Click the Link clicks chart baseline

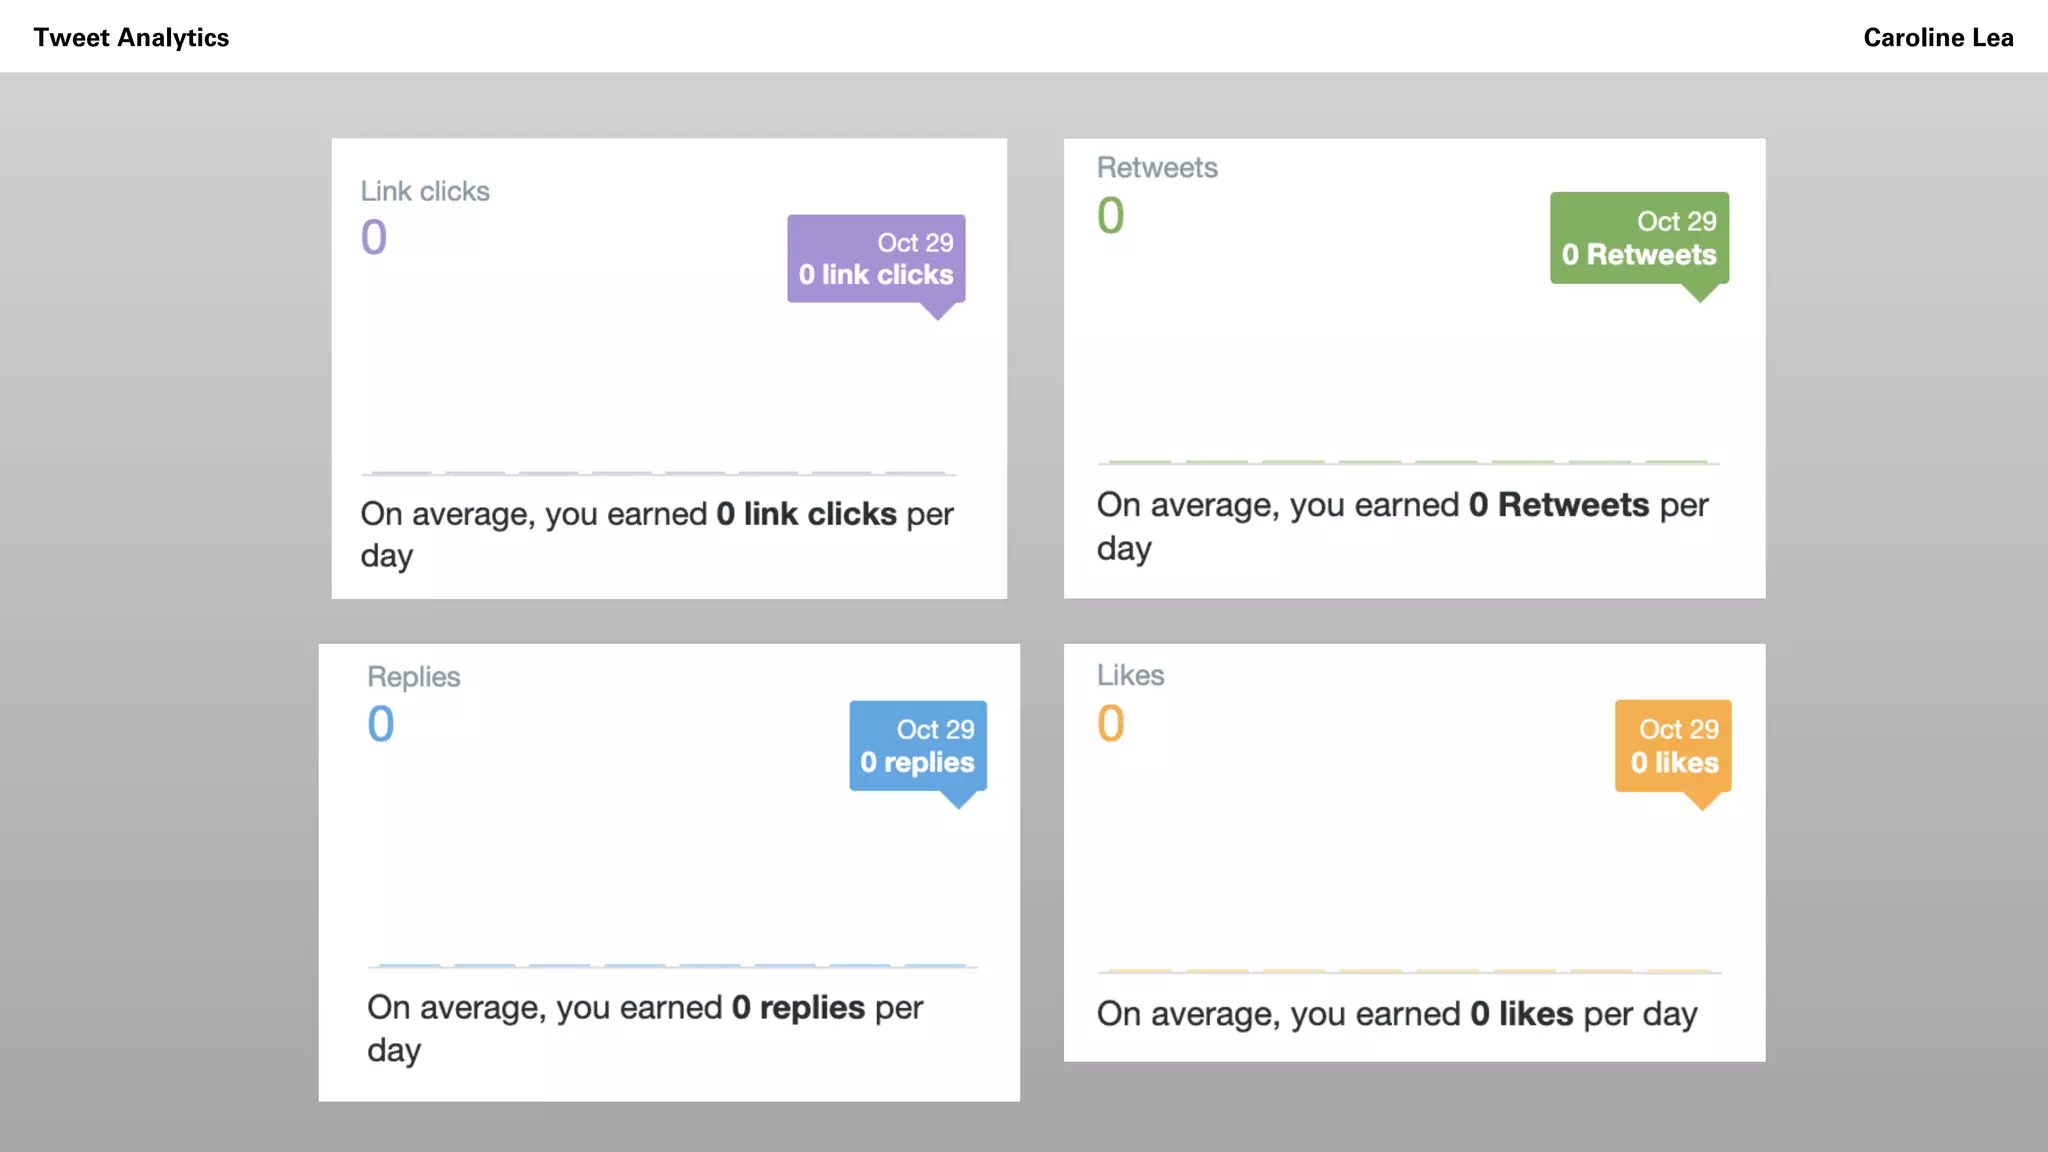pos(658,473)
